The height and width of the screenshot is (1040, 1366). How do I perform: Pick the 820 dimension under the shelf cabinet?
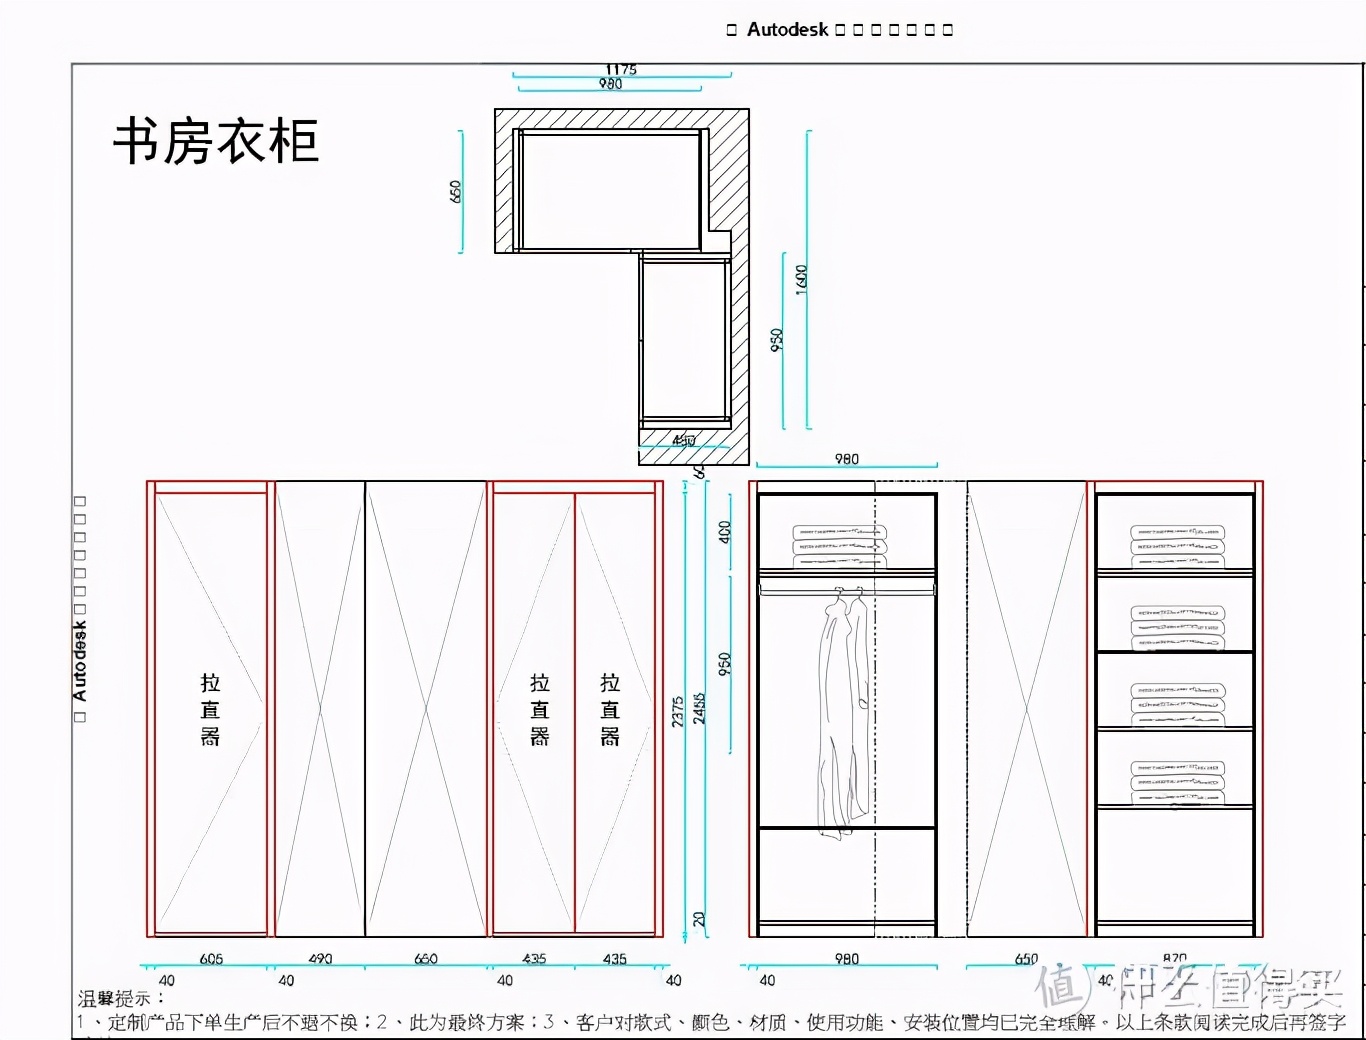pyautogui.click(x=1175, y=959)
